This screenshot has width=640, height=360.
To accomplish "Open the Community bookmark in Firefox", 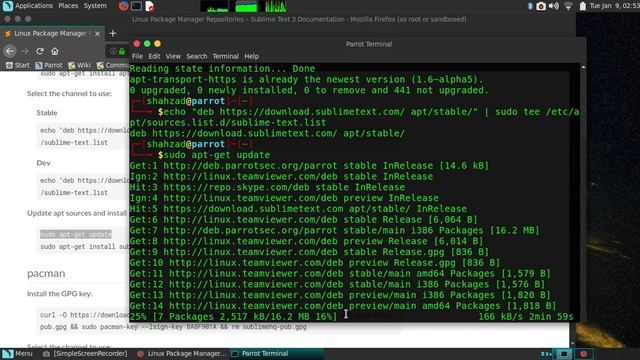I will [x=113, y=65].
